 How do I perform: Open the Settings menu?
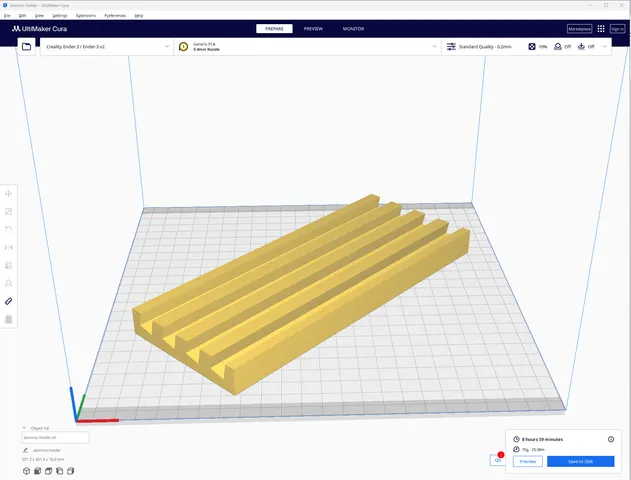(x=60, y=16)
